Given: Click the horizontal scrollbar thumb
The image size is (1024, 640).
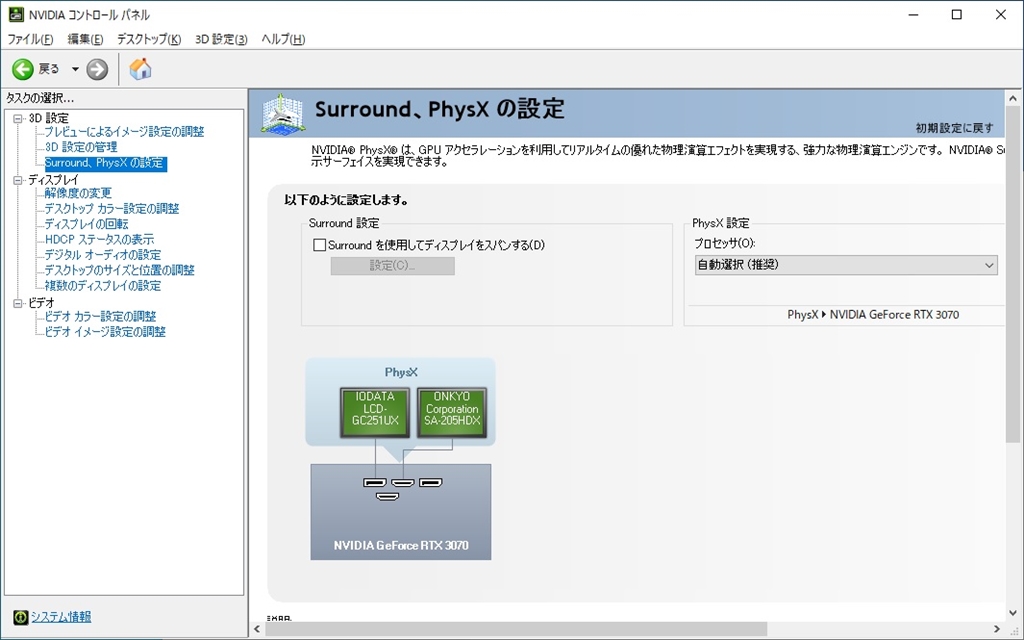Looking at the screenshot, I should tap(516, 629).
